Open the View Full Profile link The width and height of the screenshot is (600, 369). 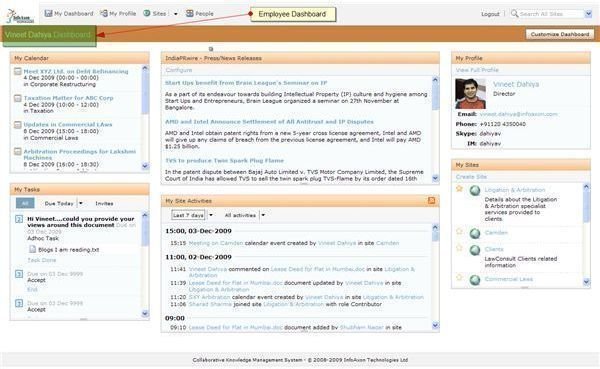pos(477,70)
